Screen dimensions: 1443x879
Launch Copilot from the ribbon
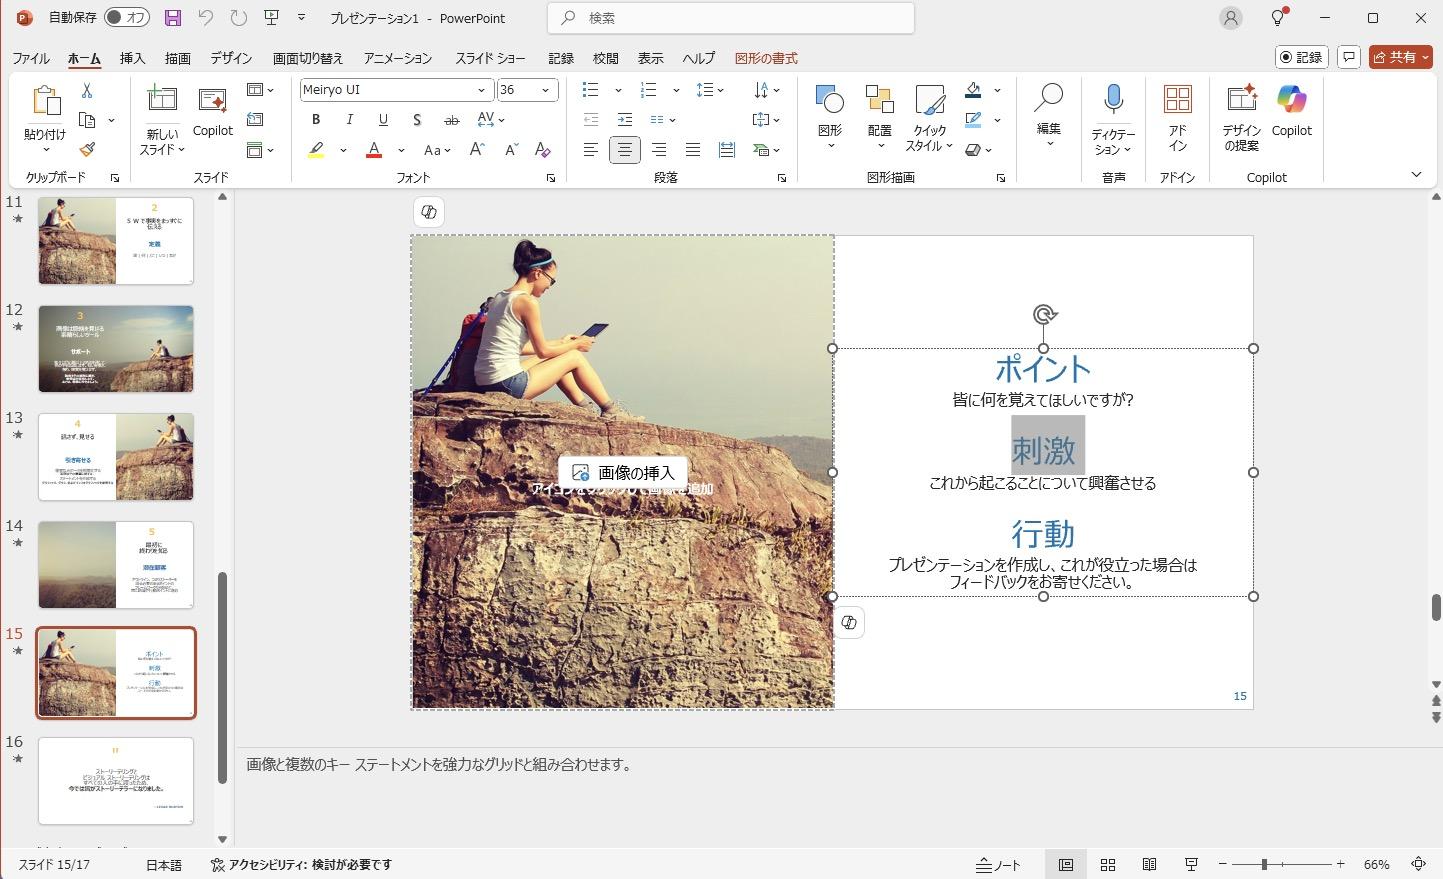[x=1292, y=112]
